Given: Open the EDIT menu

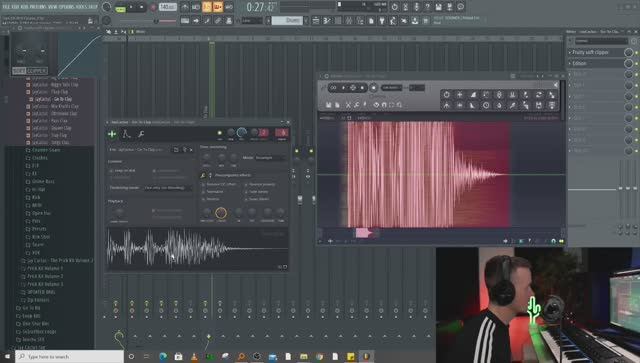Looking at the screenshot, I should click(x=16, y=7).
